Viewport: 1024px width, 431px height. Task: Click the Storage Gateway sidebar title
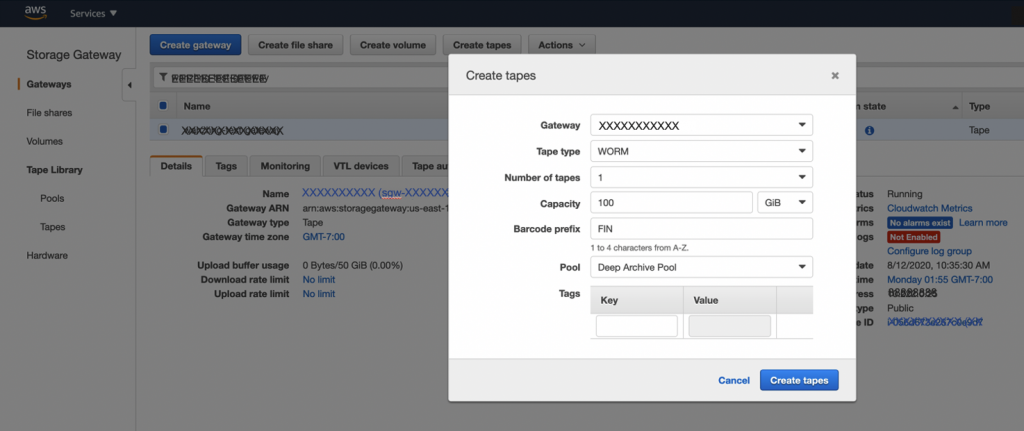pos(74,55)
